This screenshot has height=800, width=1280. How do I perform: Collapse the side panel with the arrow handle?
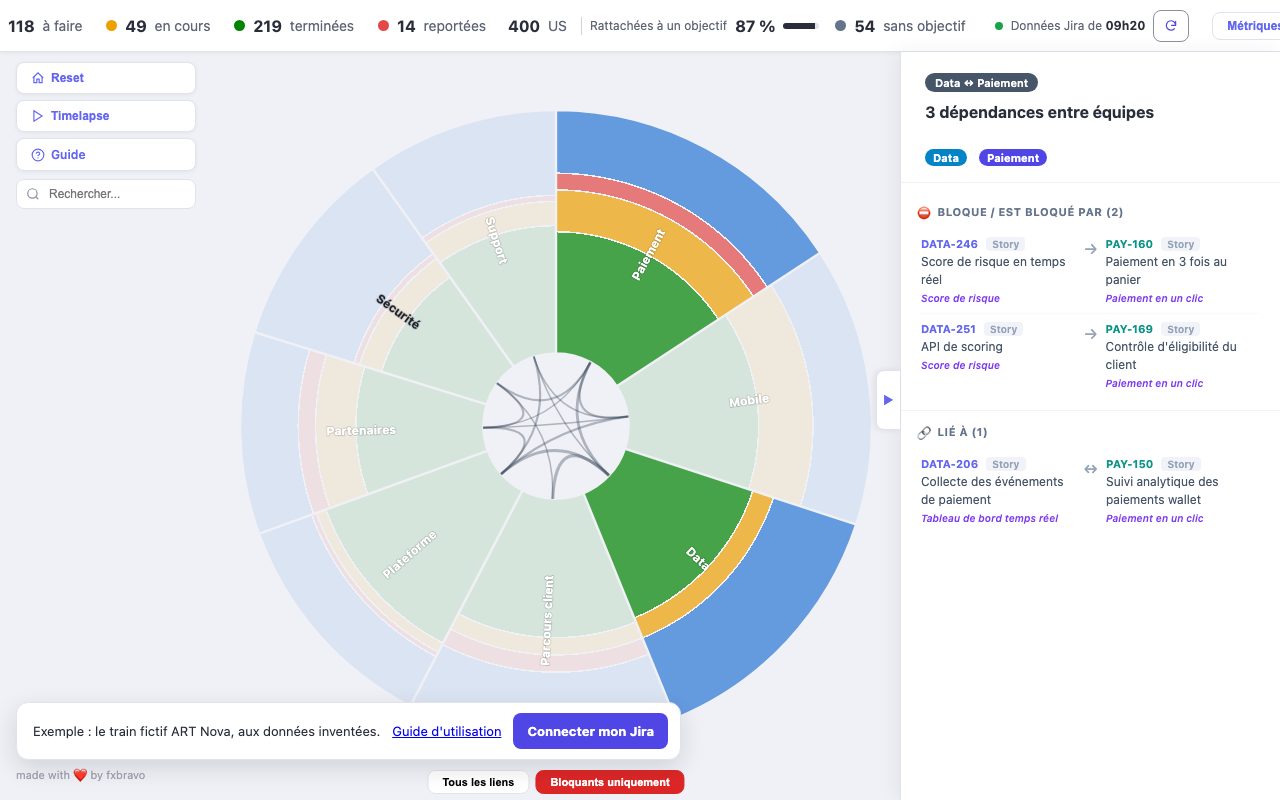888,400
